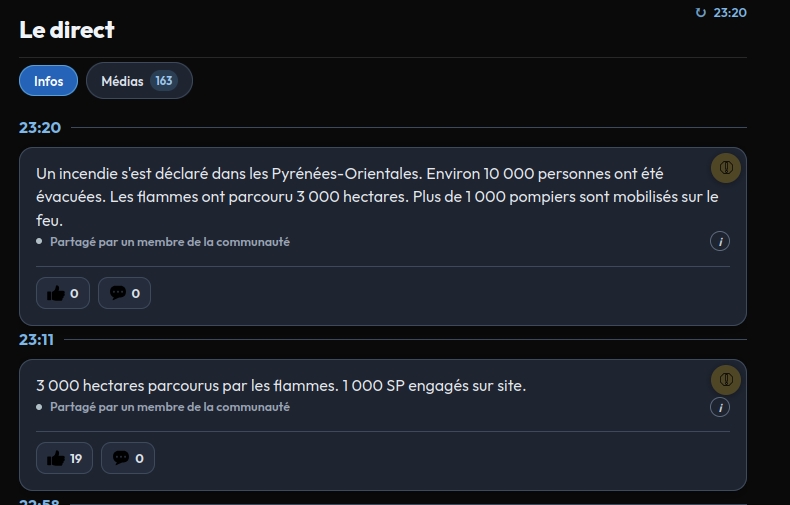Viewport: 790px width, 505px height.
Task: Open comments on the 23:11 post
Action: click(128, 458)
